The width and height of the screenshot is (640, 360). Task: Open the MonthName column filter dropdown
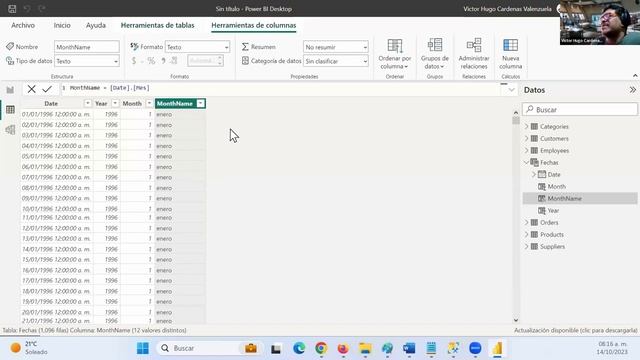201,104
